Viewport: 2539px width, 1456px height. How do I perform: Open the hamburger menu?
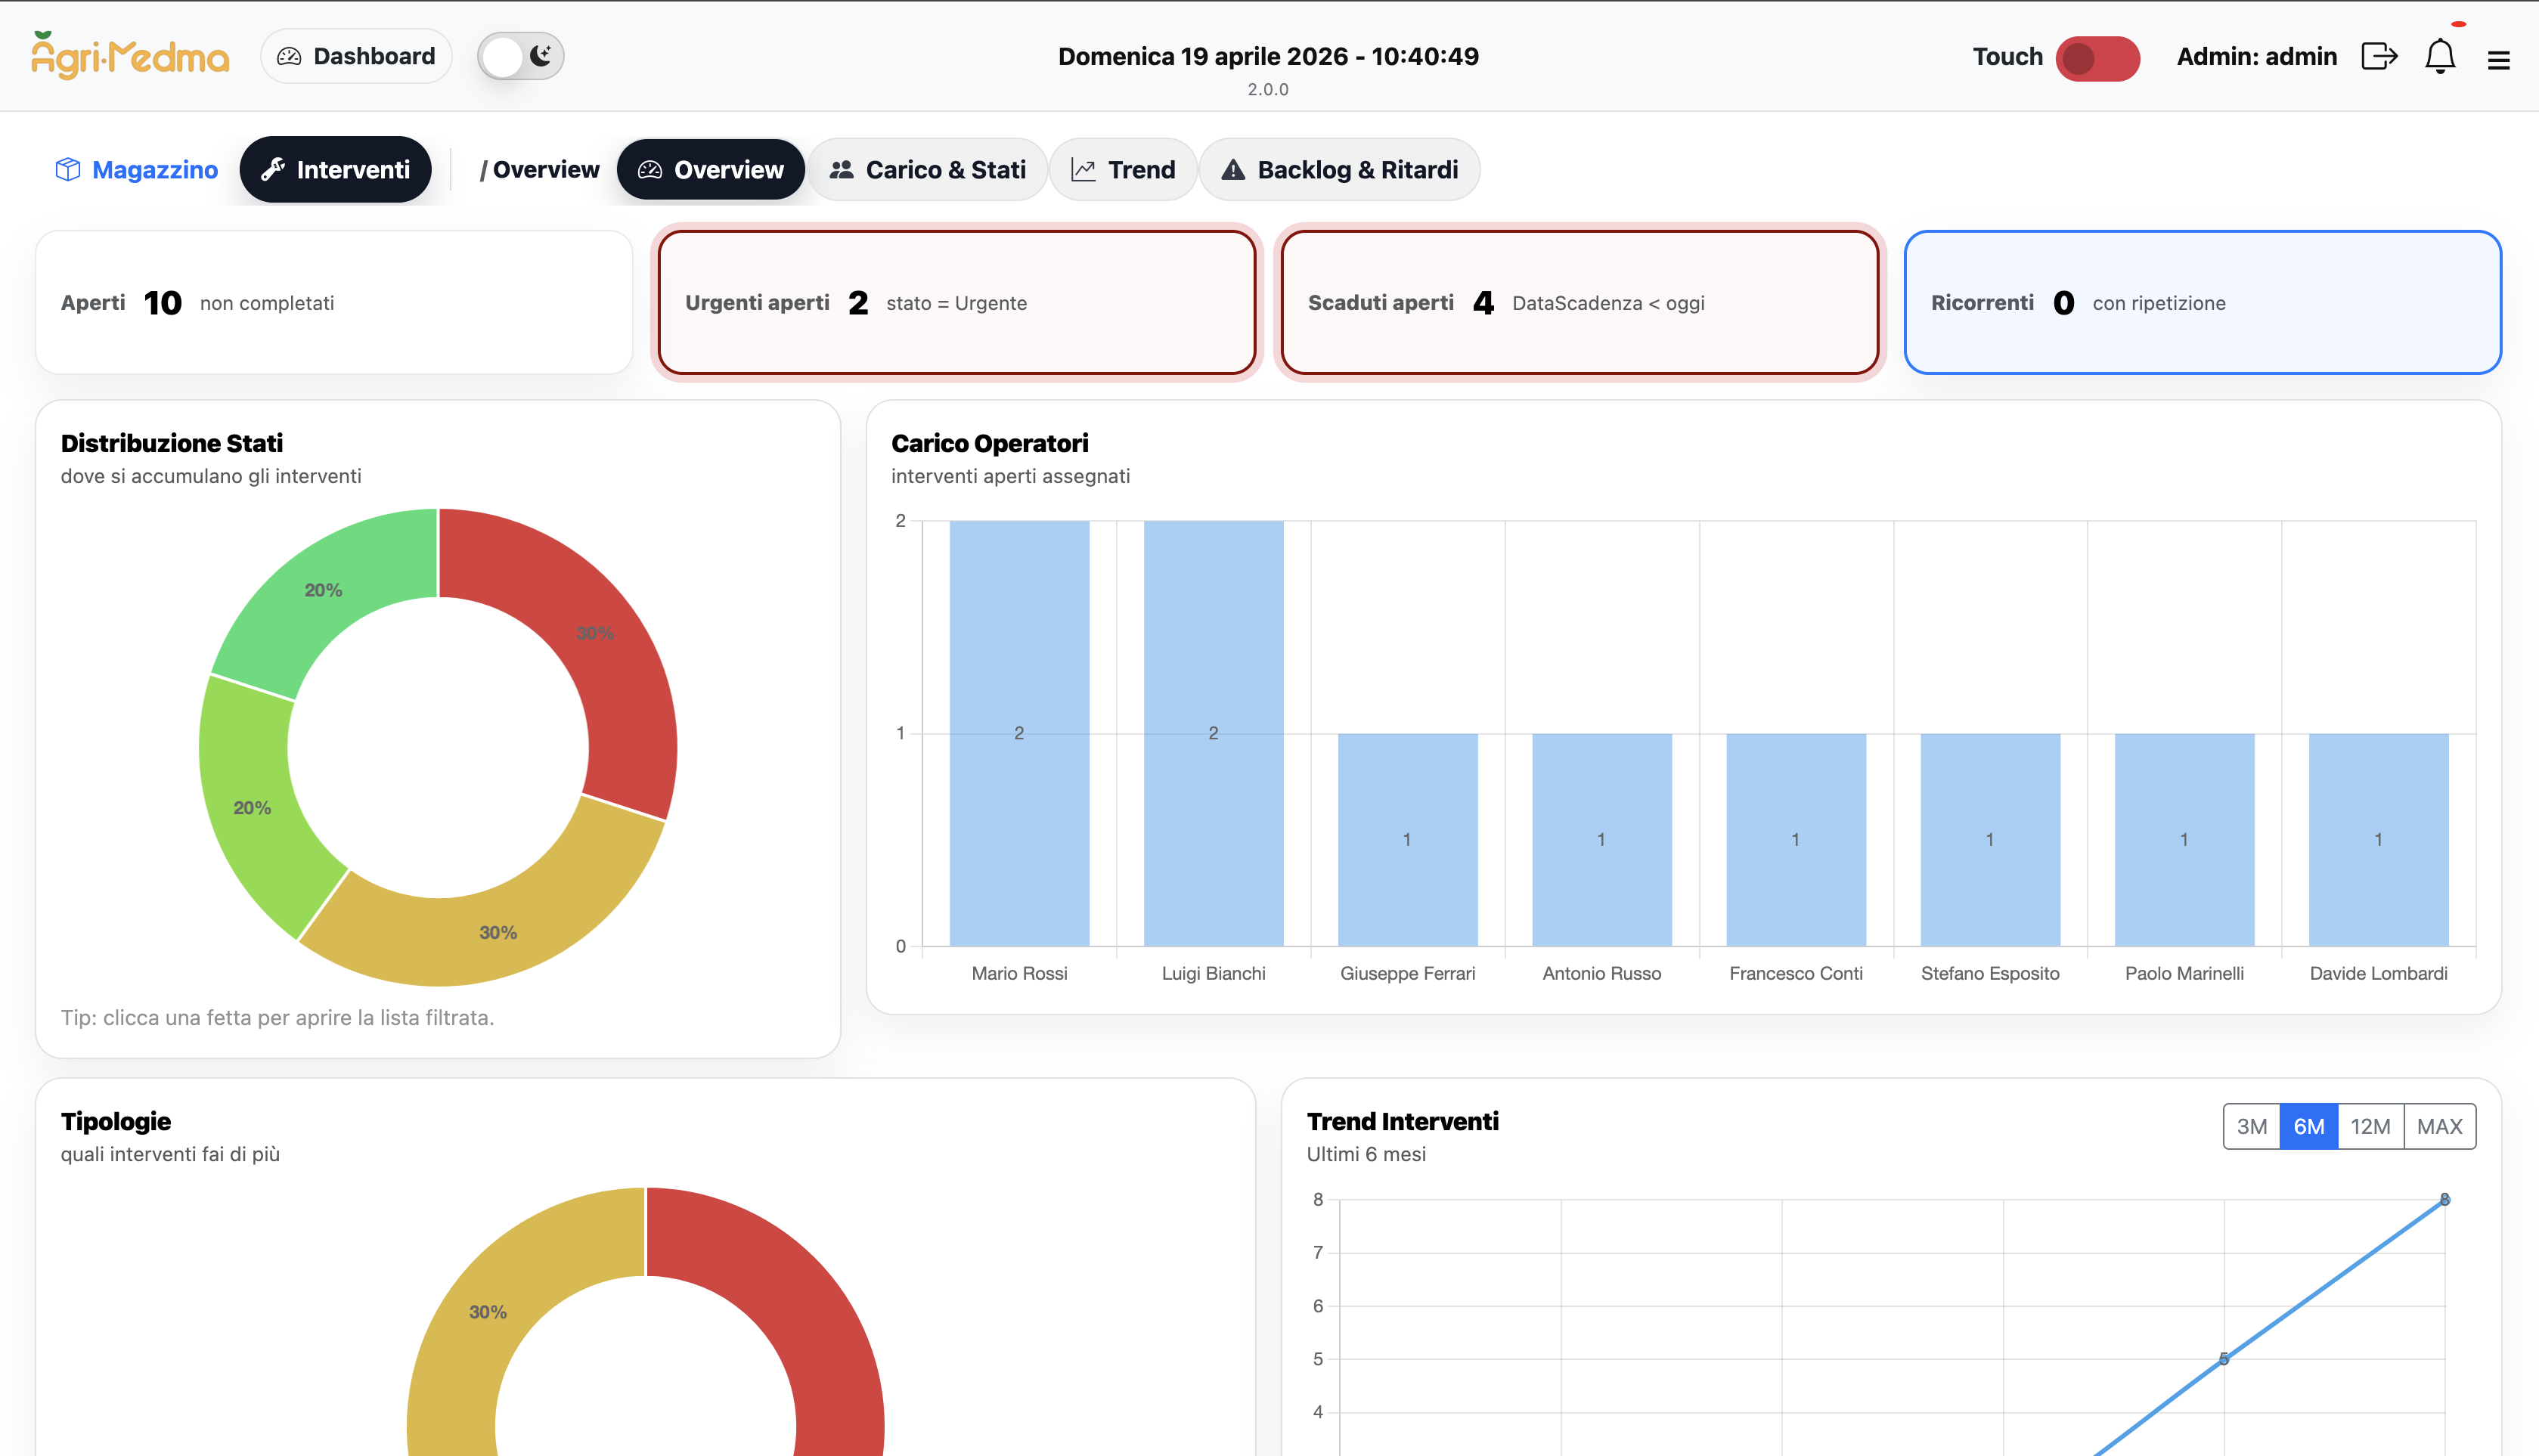point(2498,61)
